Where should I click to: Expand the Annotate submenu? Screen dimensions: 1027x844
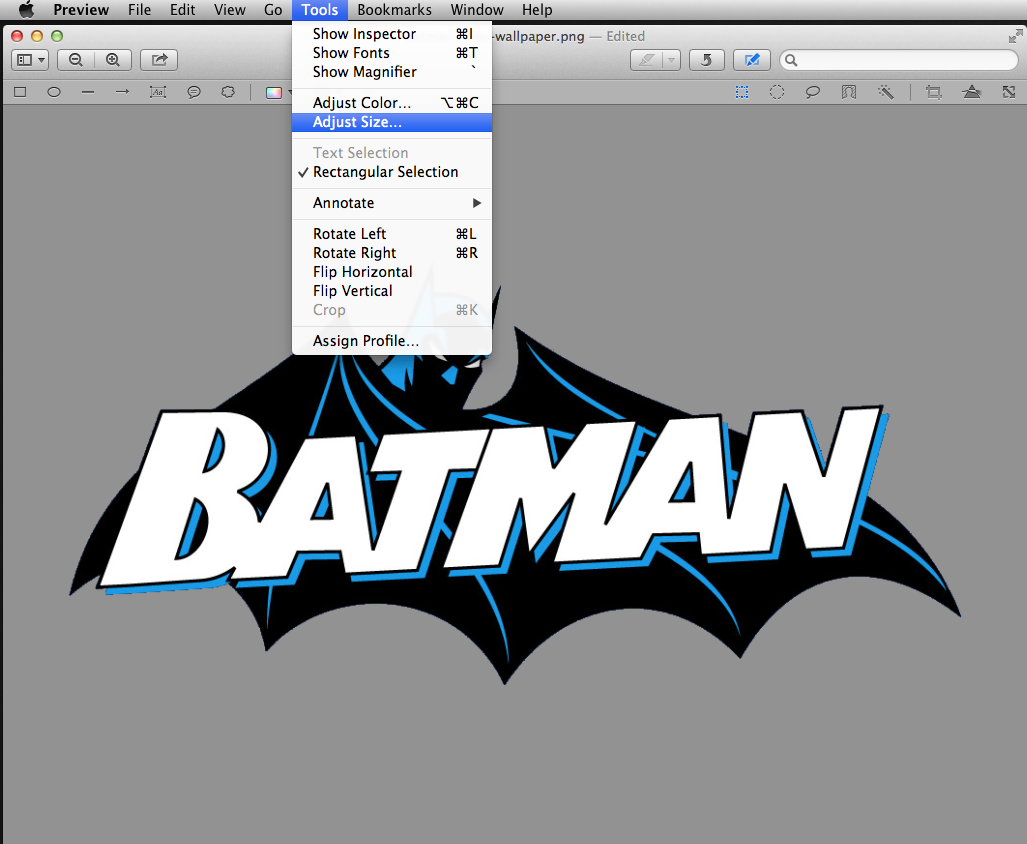392,203
